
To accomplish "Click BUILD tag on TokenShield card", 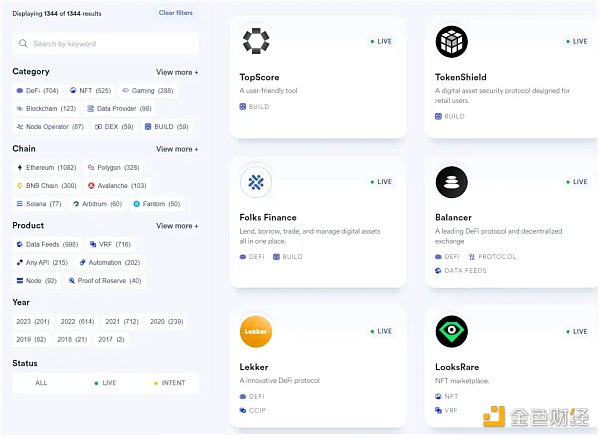I will point(450,116).
